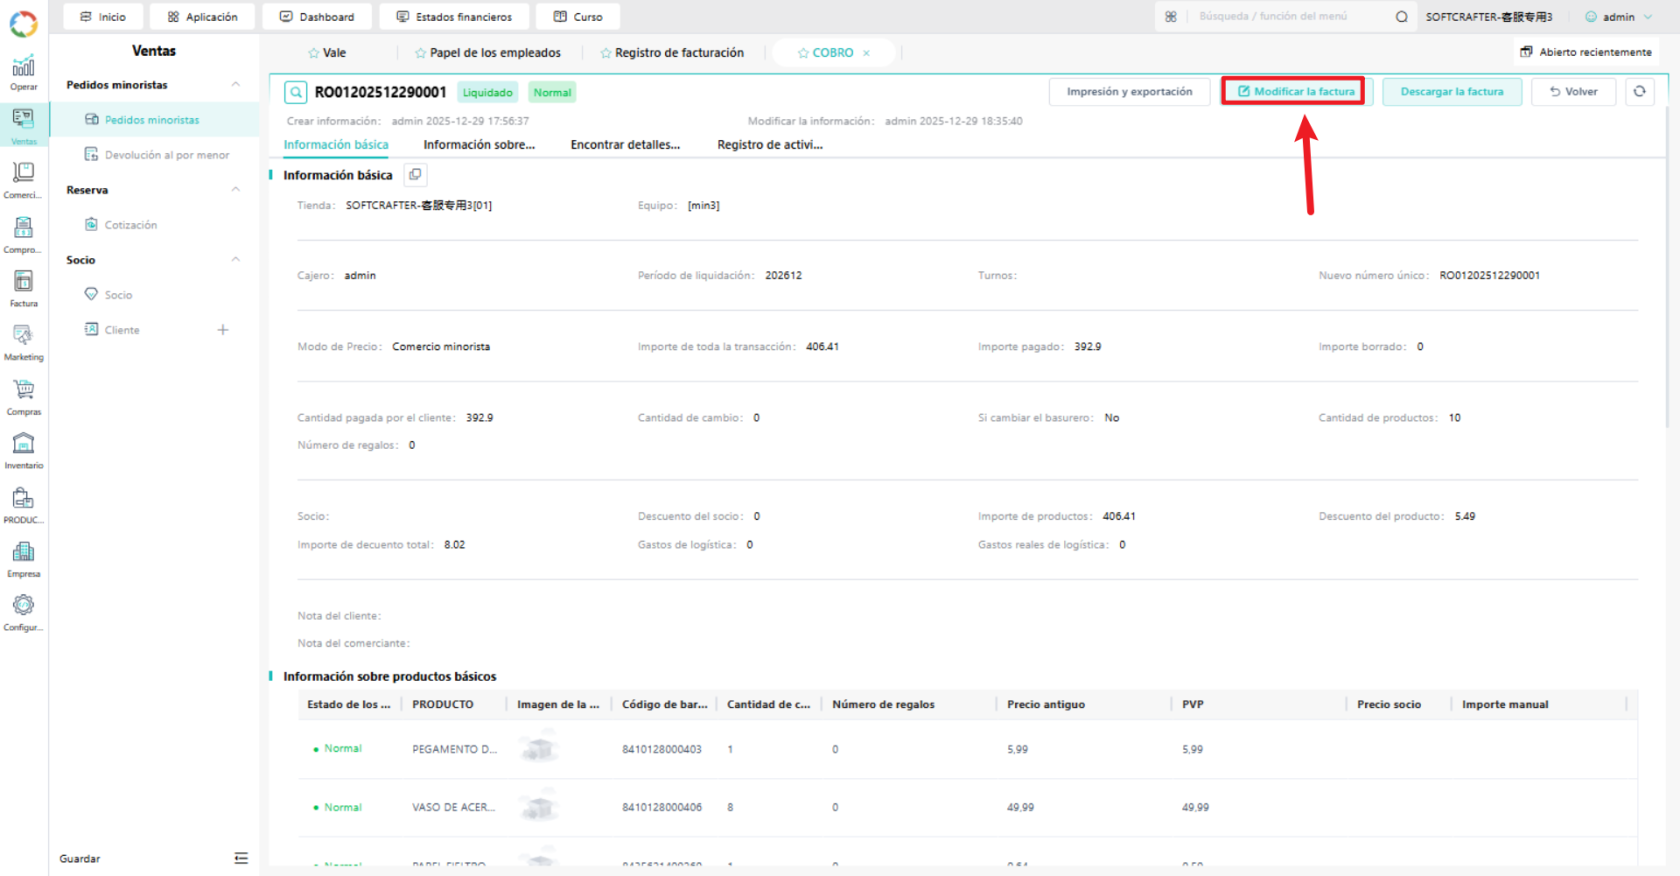Collapse the Pedidos minoristas section
This screenshot has height=876, width=1680.
click(236, 85)
